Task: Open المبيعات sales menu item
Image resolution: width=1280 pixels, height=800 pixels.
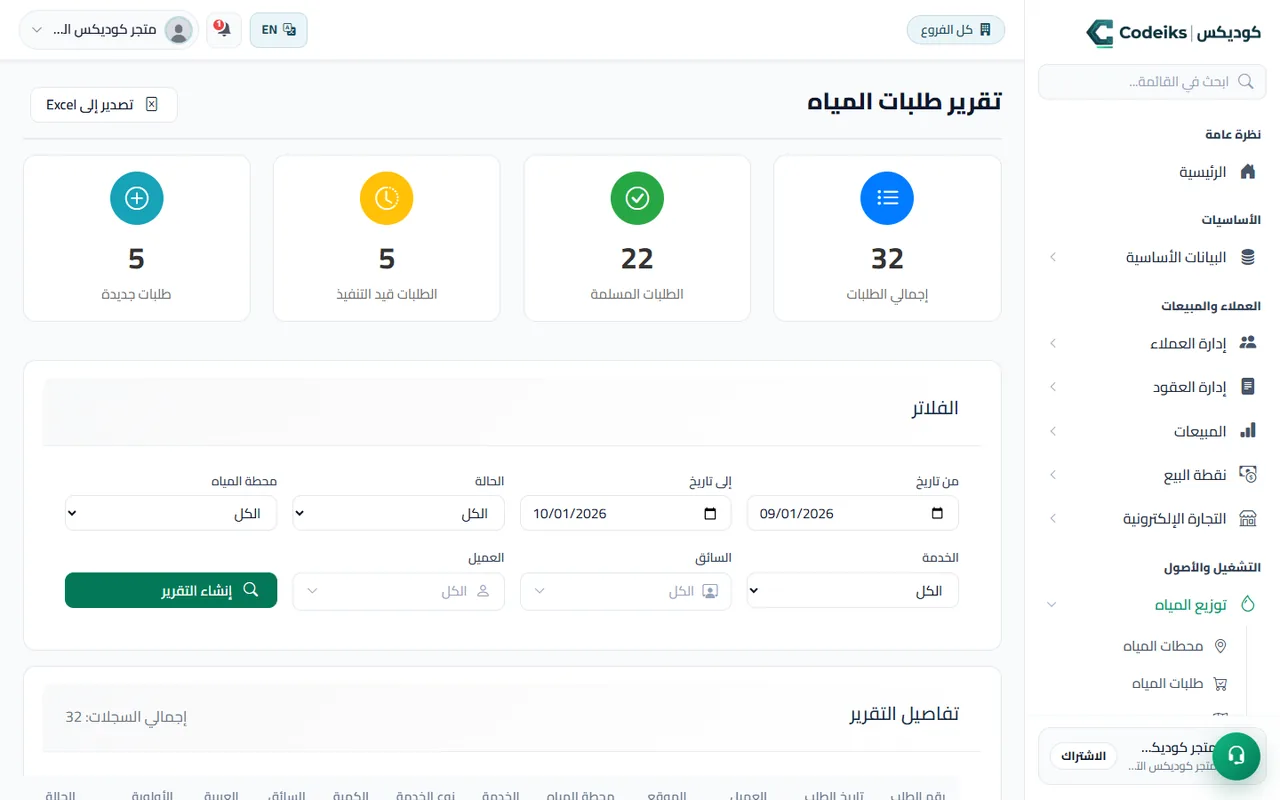Action: pyautogui.click(x=1152, y=431)
